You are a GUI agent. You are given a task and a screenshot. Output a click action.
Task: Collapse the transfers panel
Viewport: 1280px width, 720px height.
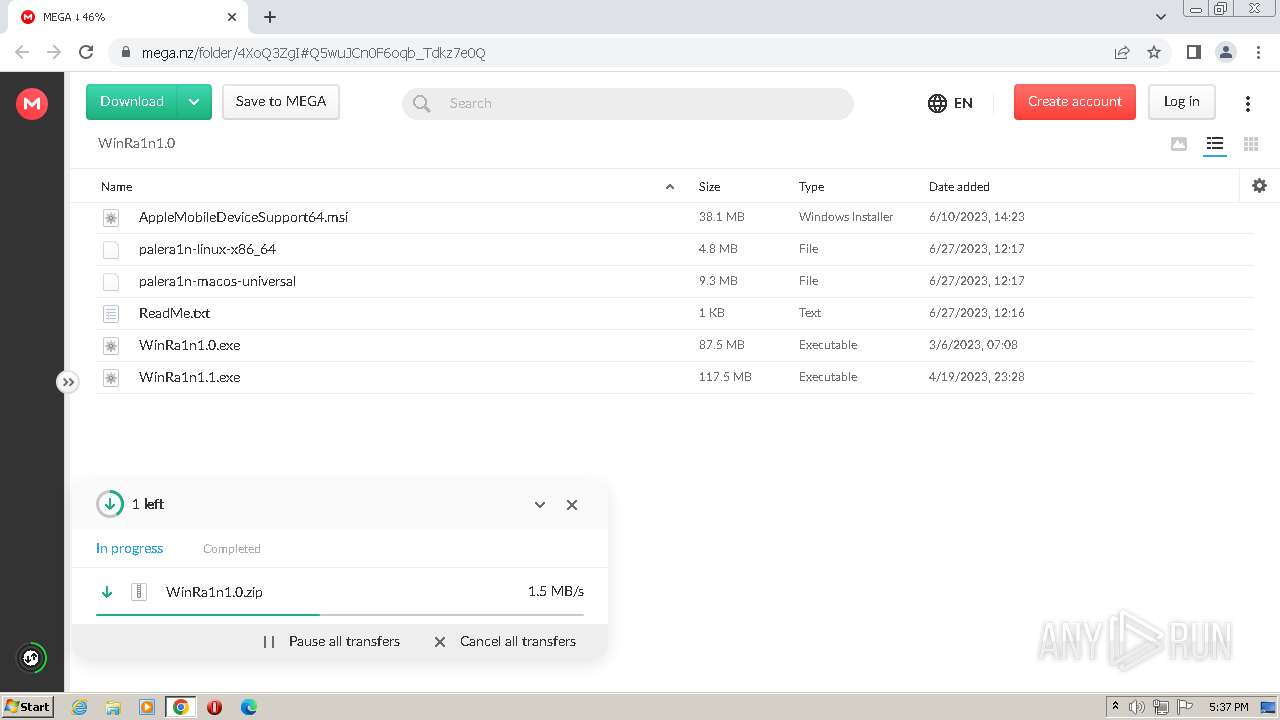[x=540, y=505]
